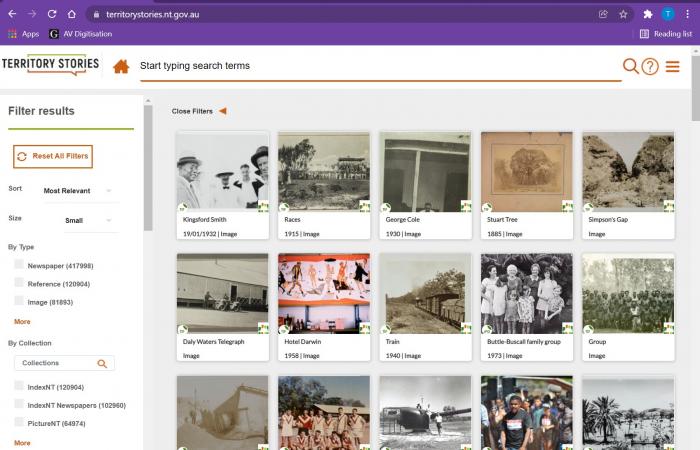Open the Reading list panel

click(666, 34)
